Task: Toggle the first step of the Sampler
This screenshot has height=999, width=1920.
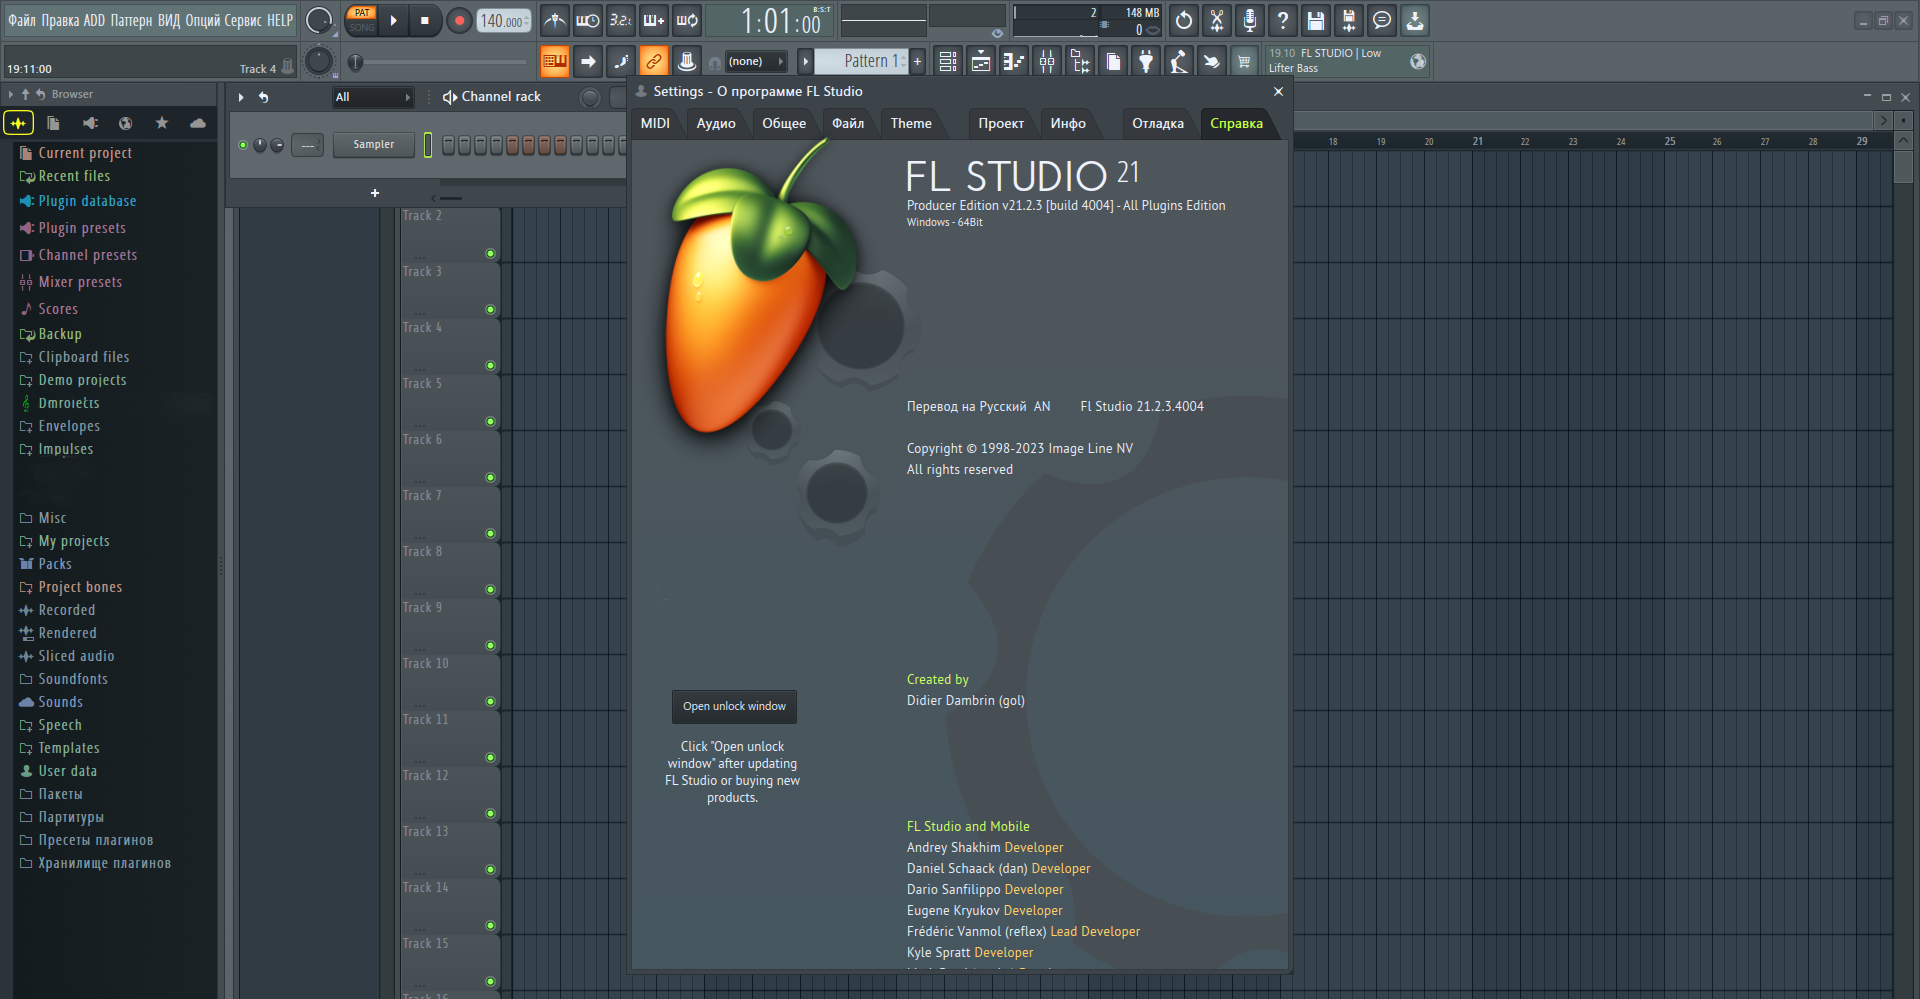Action: (448, 145)
